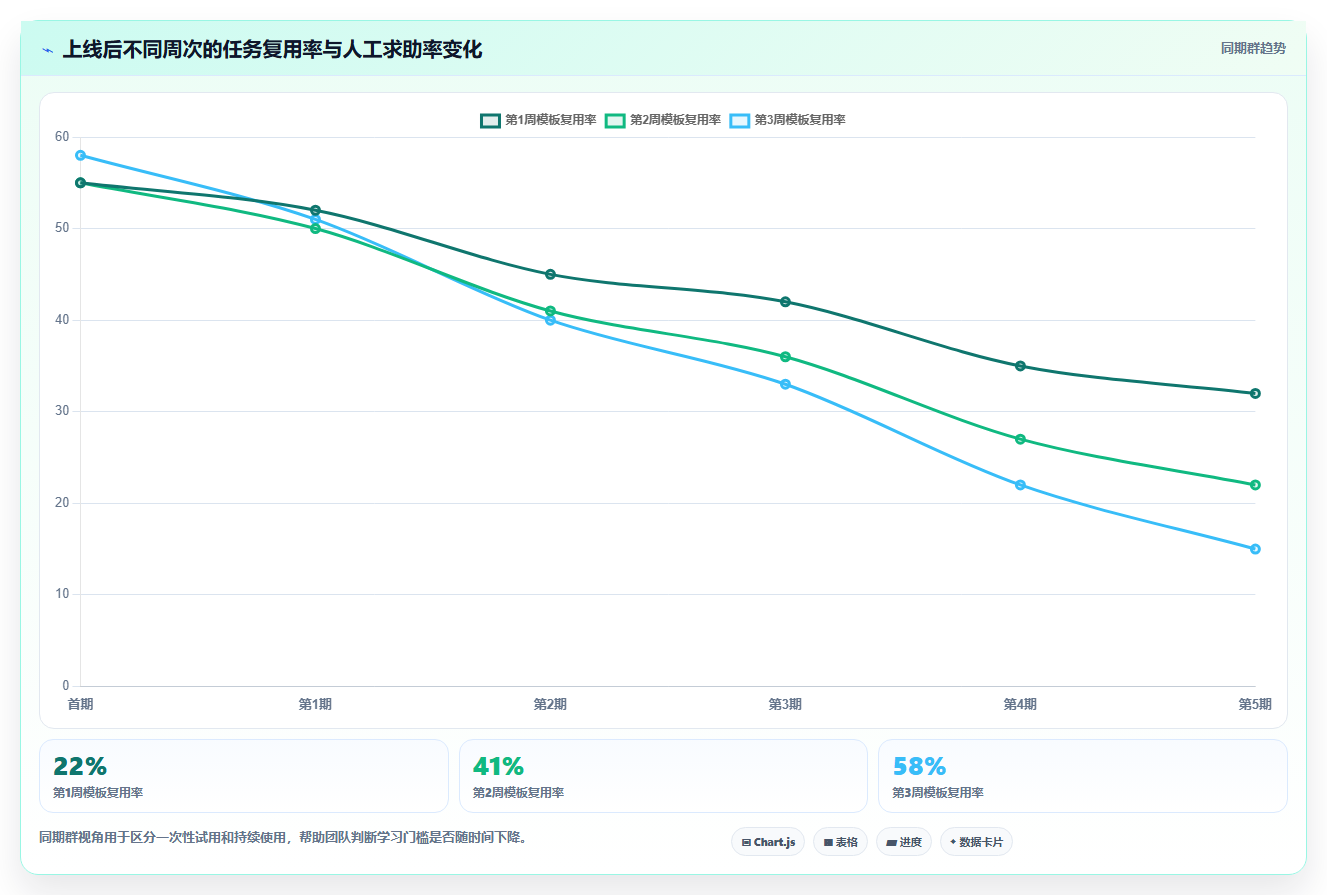
Task: Click the 50 y-axis tick label
Action: [x=62, y=228]
